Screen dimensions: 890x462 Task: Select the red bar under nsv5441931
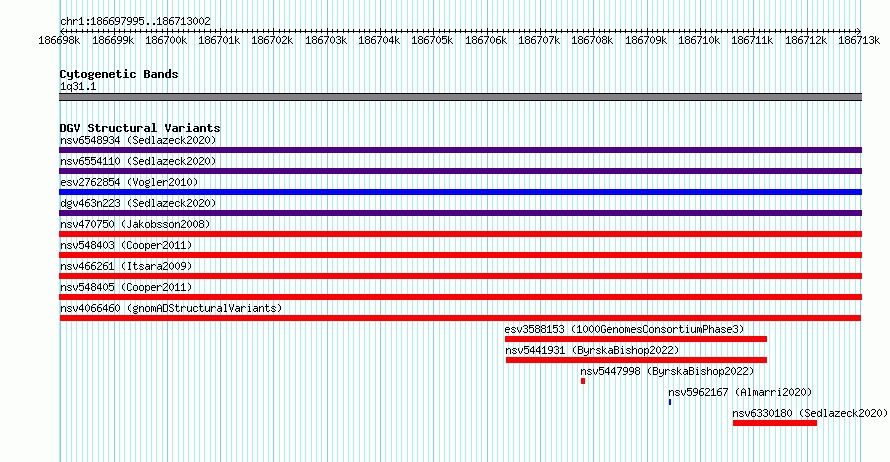click(636, 360)
